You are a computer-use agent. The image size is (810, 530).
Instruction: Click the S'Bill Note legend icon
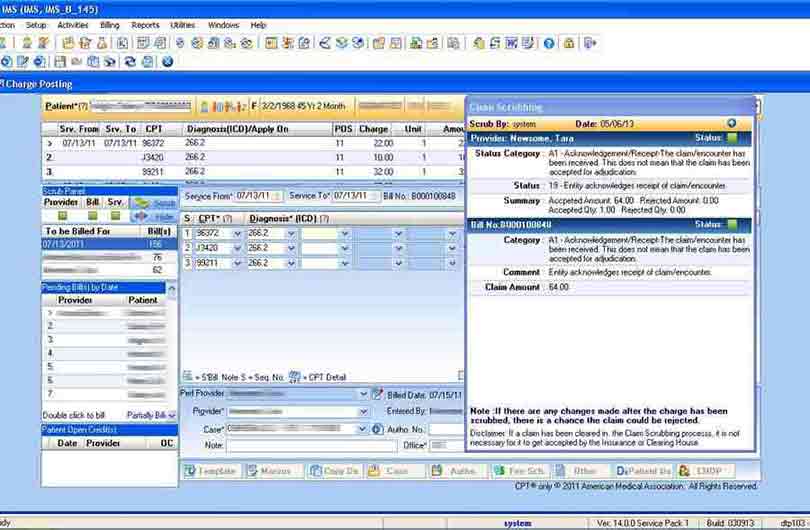point(188,377)
